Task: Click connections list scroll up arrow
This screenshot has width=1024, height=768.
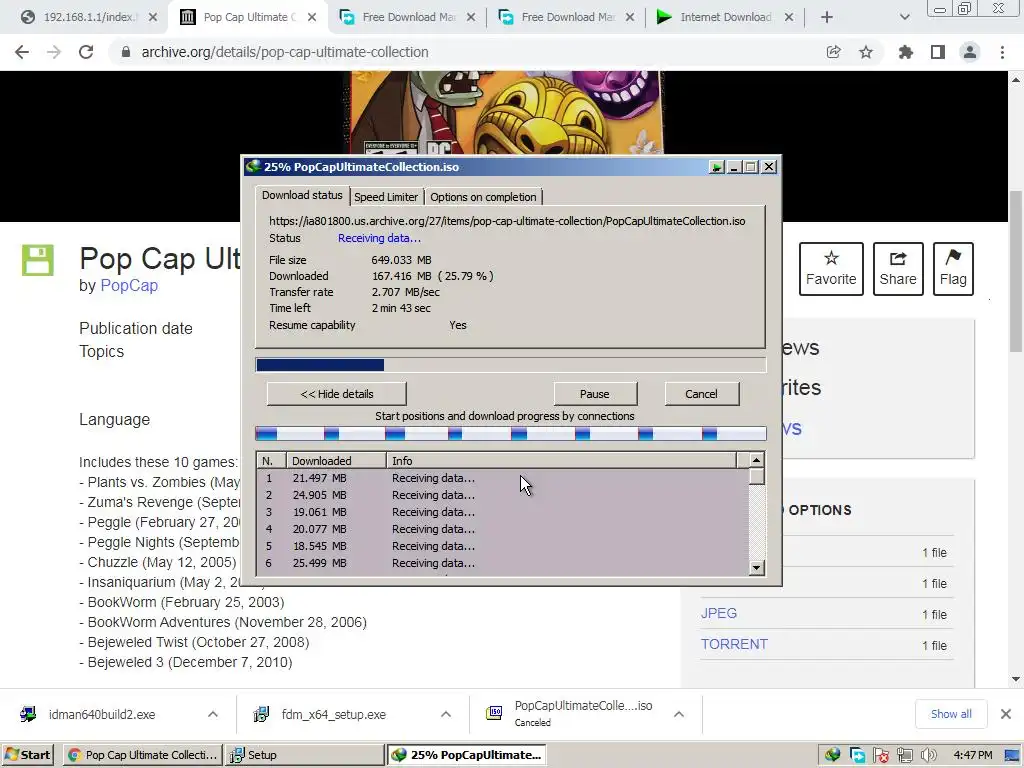Action: click(756, 460)
